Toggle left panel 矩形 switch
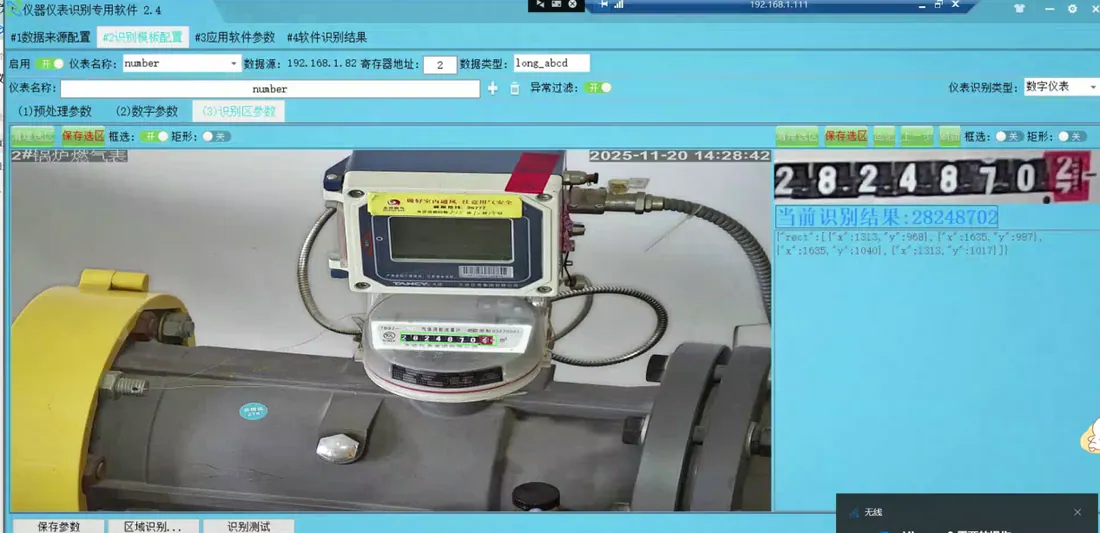 click(x=216, y=136)
